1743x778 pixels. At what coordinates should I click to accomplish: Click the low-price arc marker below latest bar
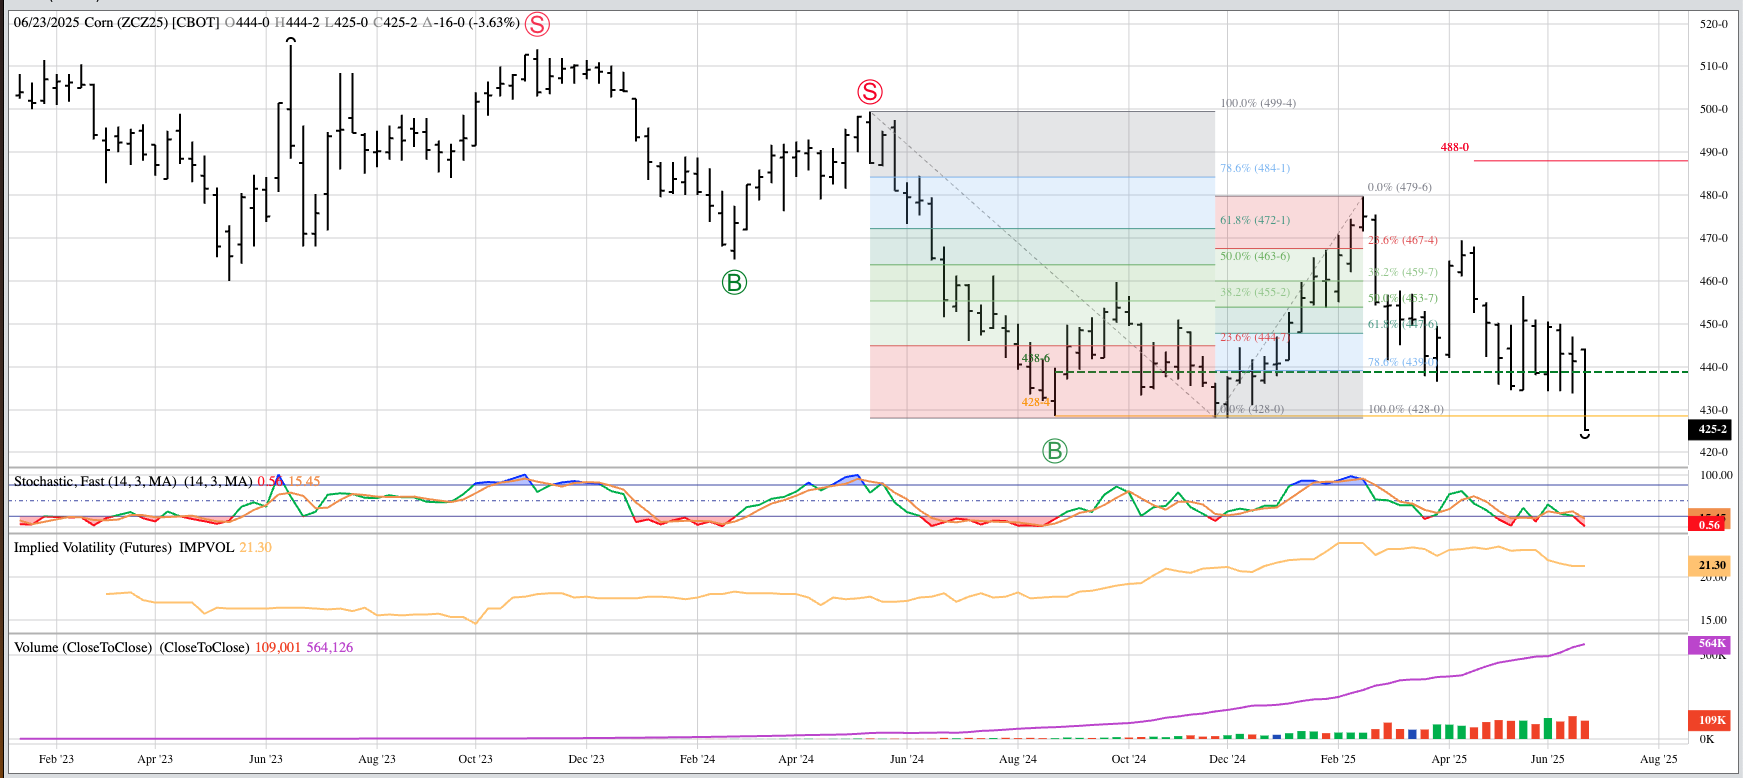coord(1585,435)
